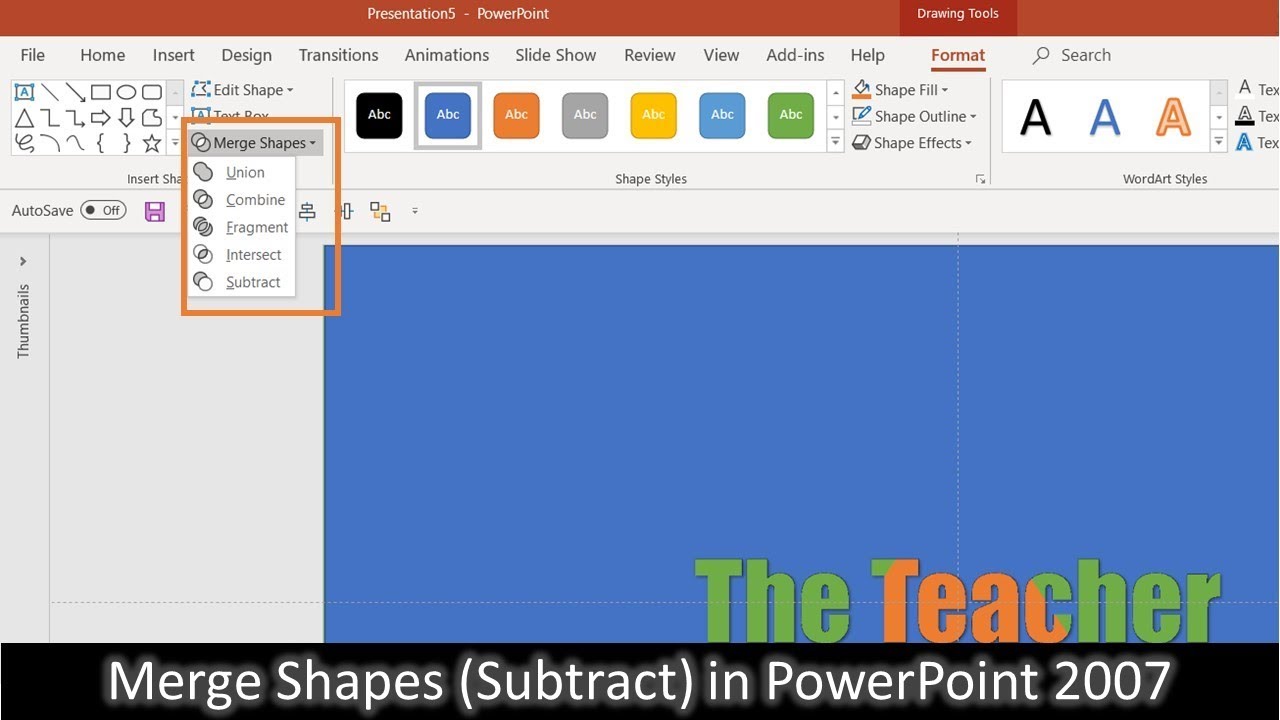Select the Oval shape tool
This screenshot has width=1280, height=720.
(126, 92)
